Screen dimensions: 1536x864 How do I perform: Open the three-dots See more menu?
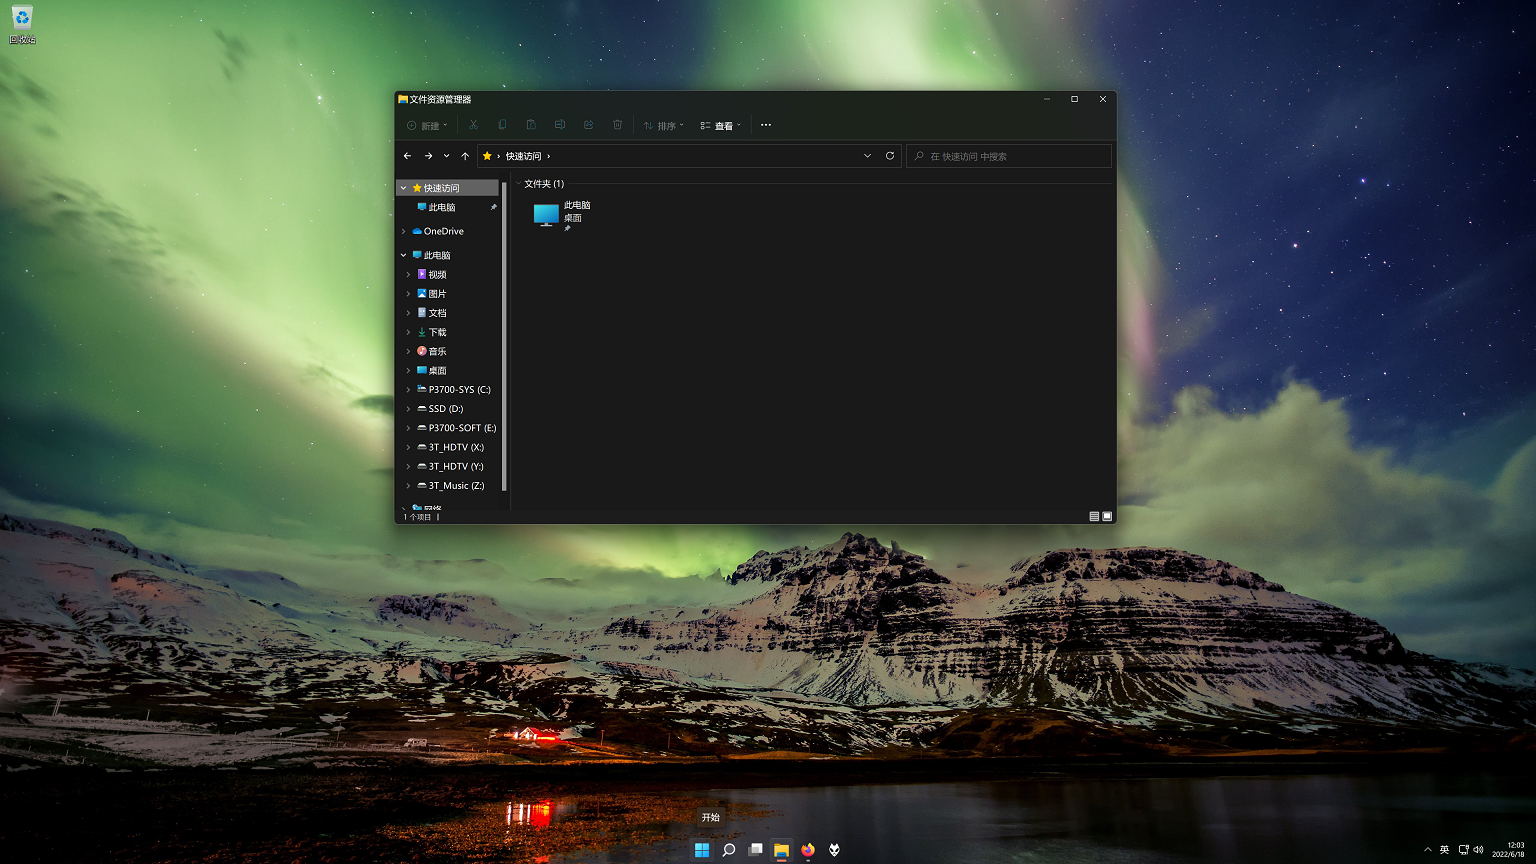766,125
